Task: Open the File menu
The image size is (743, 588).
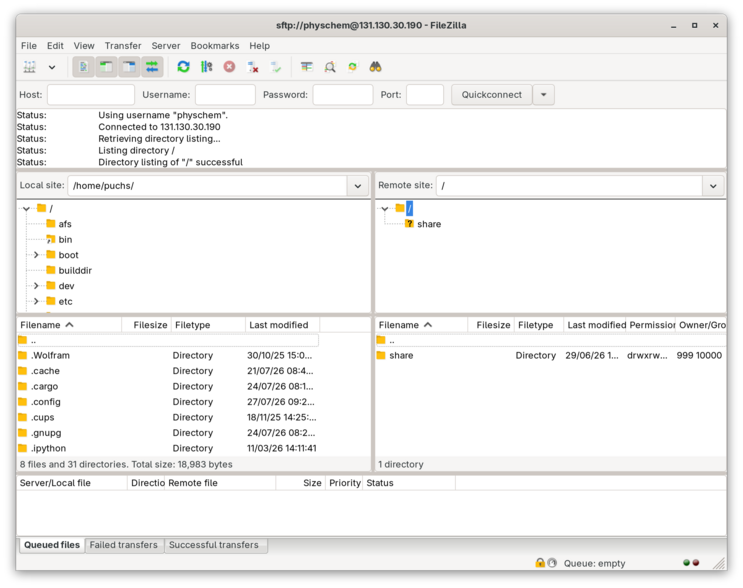Action: tap(28, 45)
